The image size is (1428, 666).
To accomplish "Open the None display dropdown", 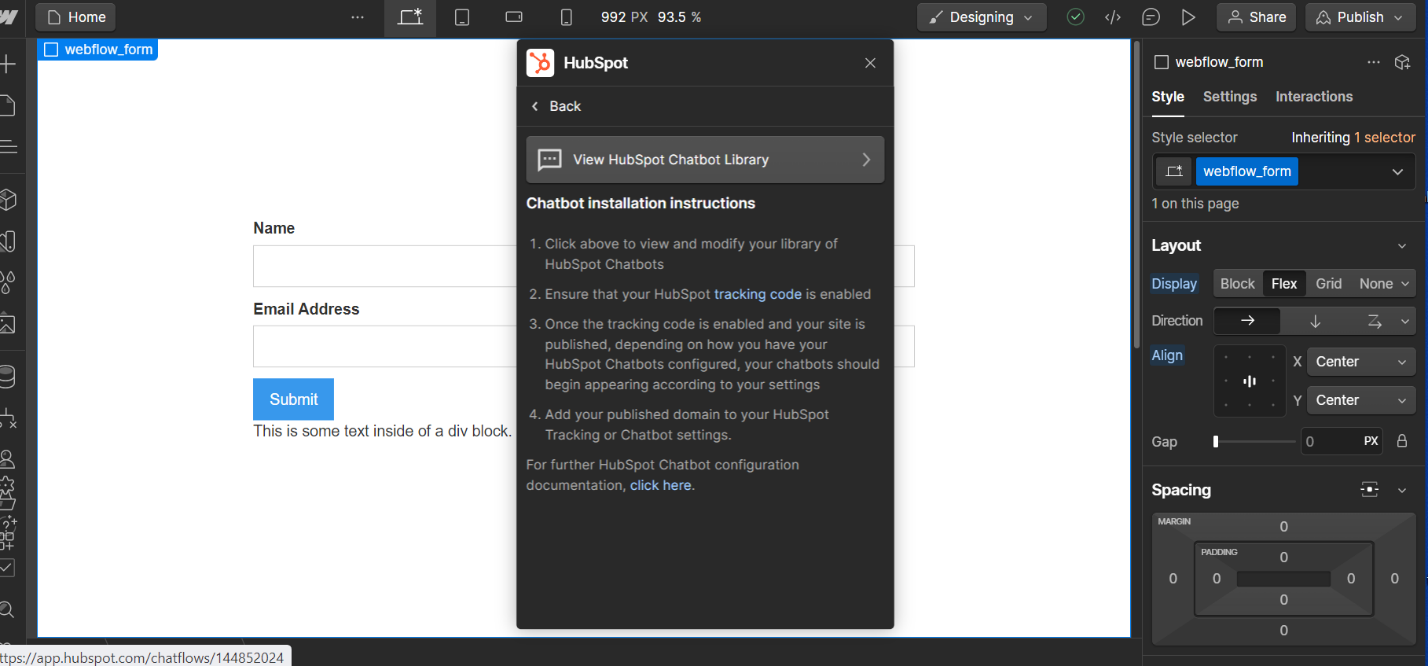I will click(1384, 283).
